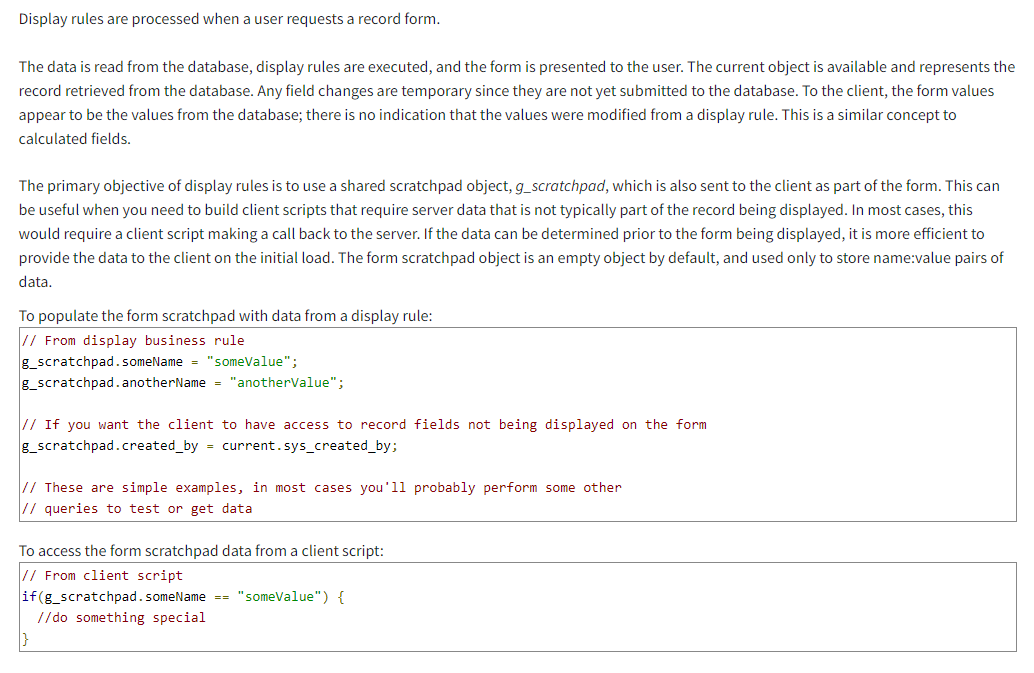The height and width of the screenshot is (673, 1034).
Task: Click the words 'calculated fields' in second paragraph
Action: (75, 138)
